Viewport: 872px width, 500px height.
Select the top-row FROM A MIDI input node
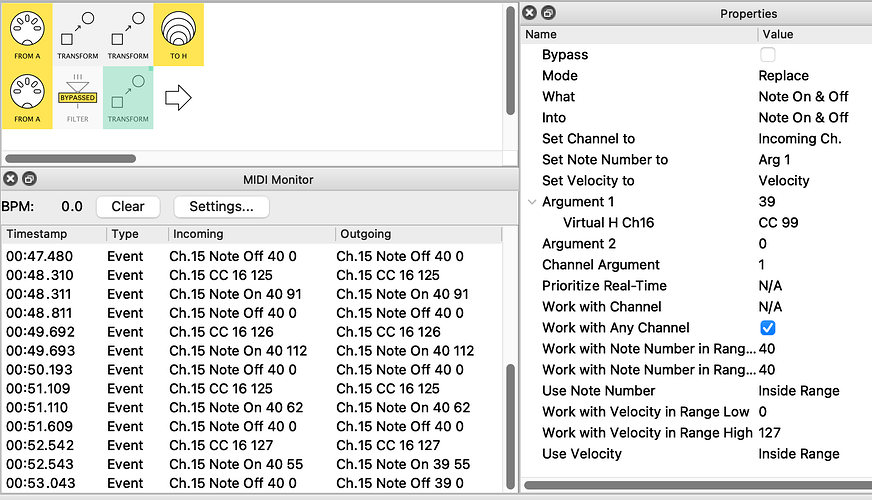pos(27,33)
